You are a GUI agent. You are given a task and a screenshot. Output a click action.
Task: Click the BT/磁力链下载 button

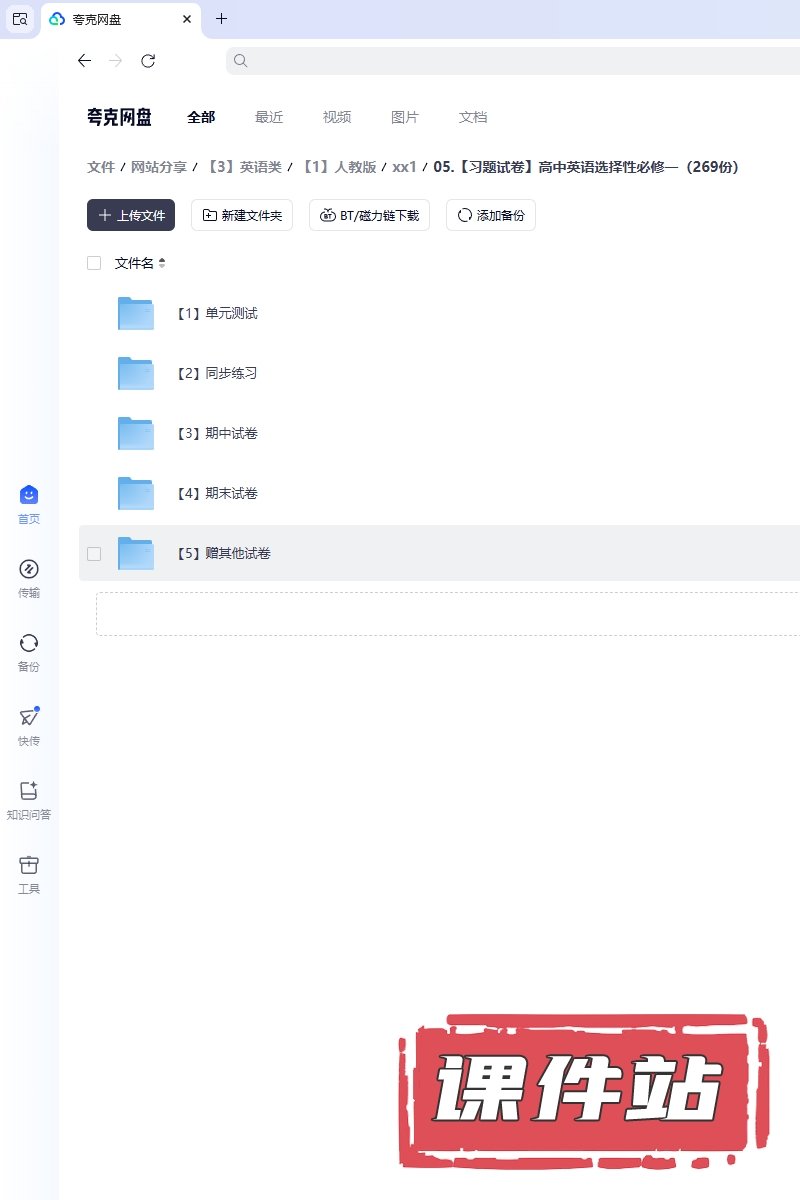pos(369,215)
